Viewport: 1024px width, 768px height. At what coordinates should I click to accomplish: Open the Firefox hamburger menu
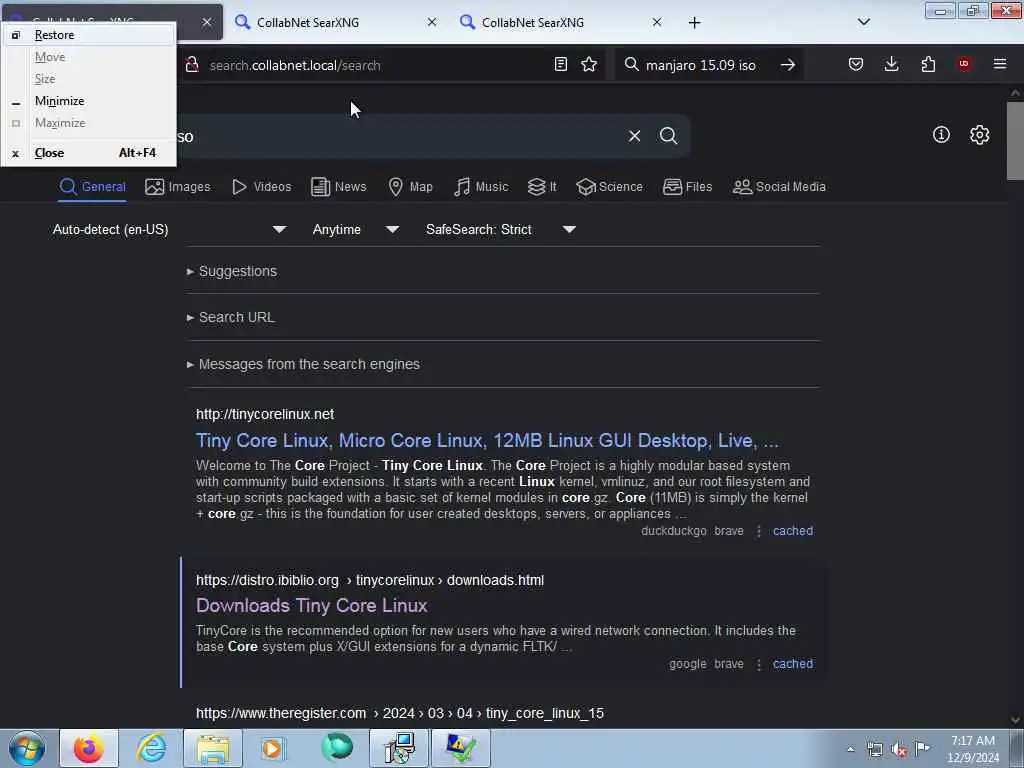[1000, 64]
